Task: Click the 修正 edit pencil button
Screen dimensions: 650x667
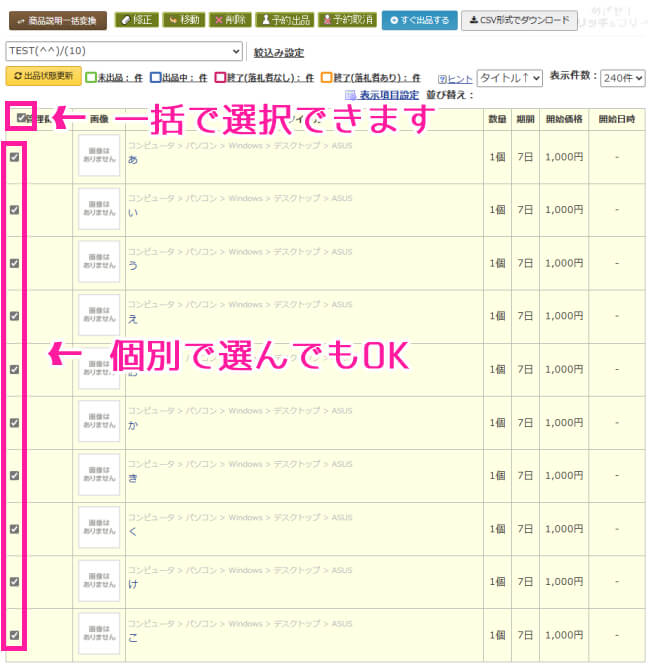Action: pyautogui.click(x=135, y=20)
